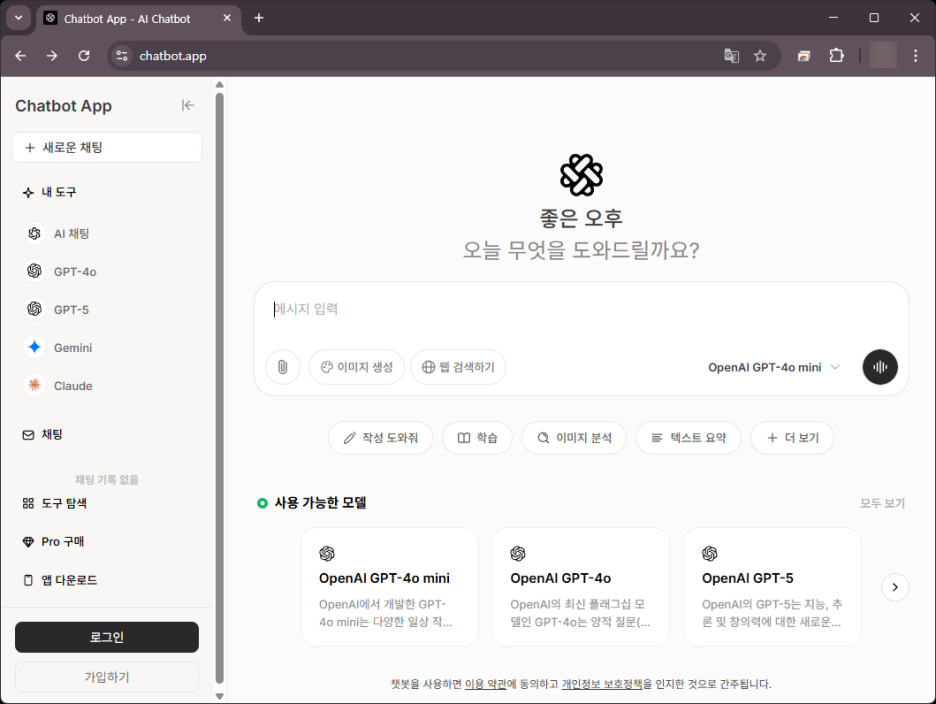Go back in browser history

[x=20, y=56]
